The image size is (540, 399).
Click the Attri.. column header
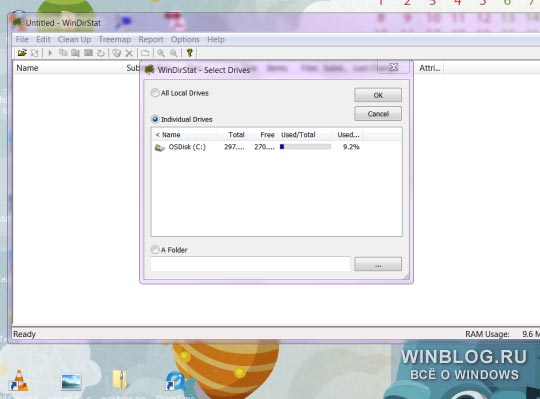429,68
